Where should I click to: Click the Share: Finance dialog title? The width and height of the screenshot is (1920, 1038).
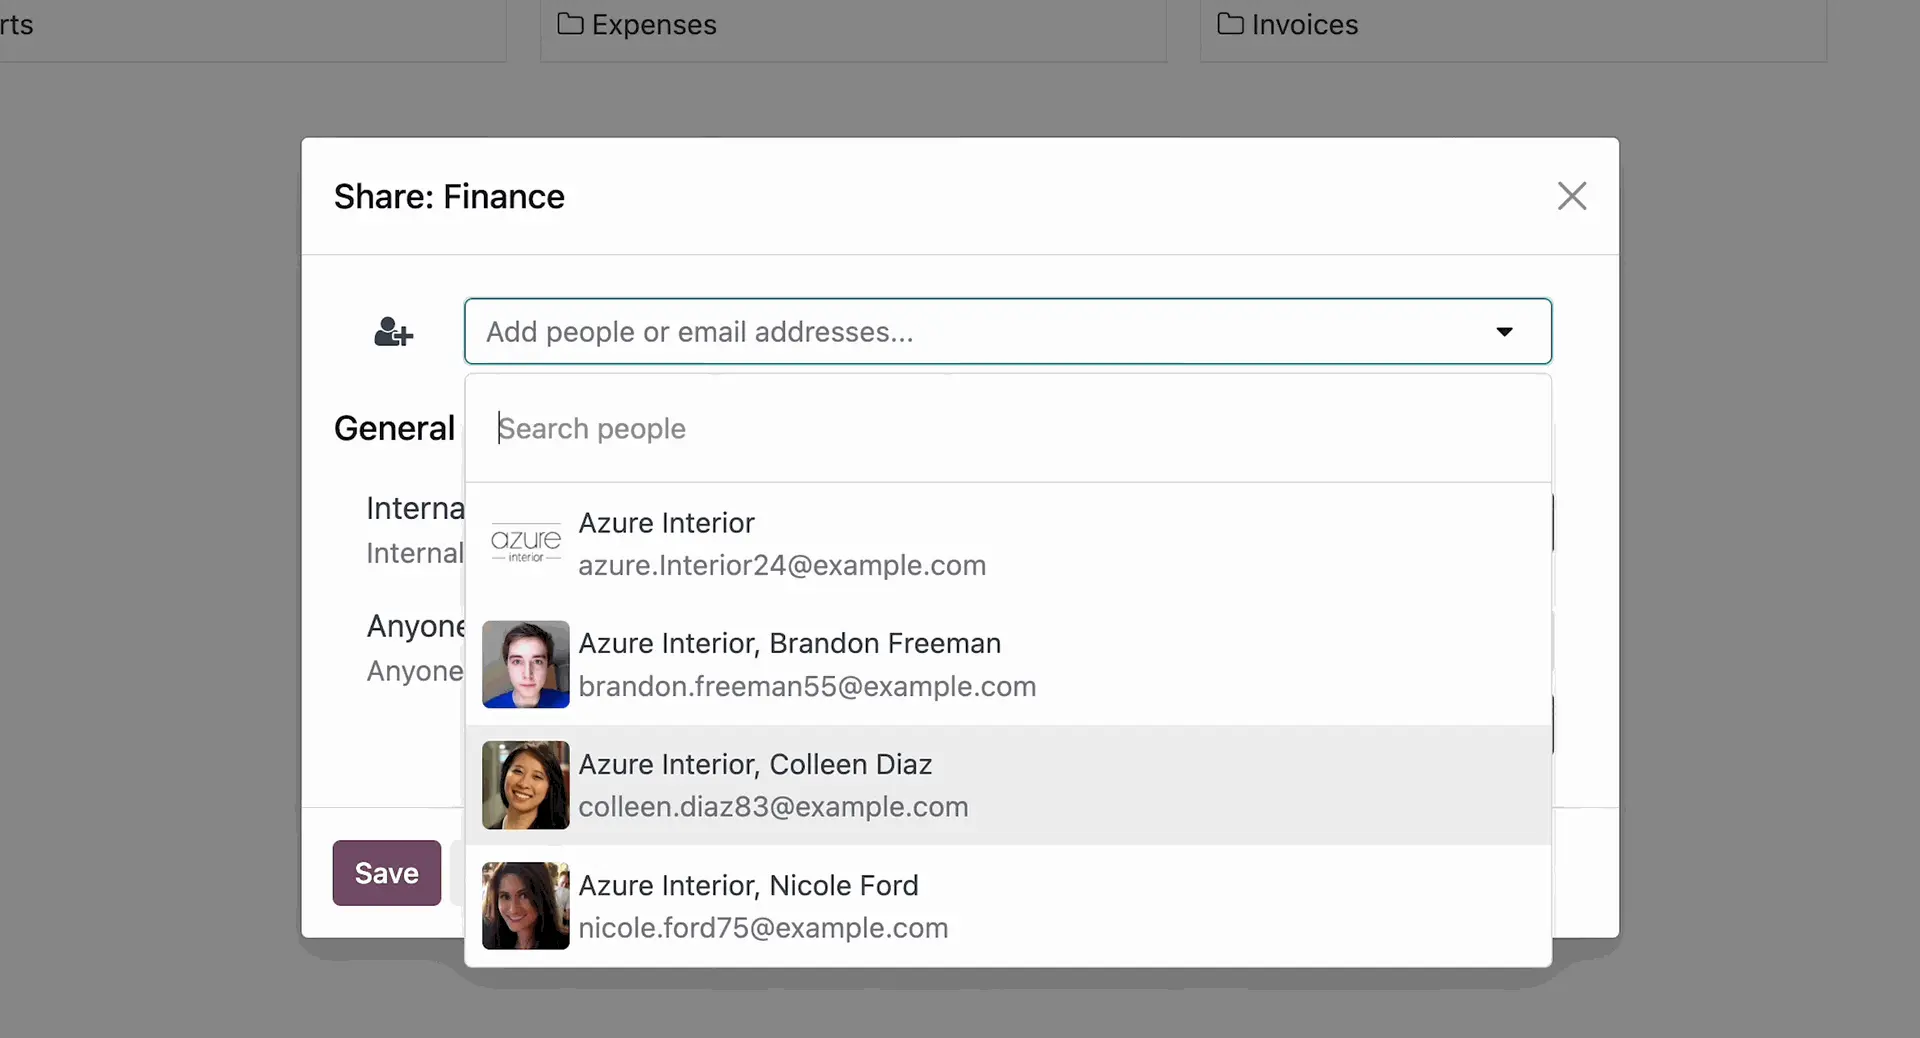(449, 197)
